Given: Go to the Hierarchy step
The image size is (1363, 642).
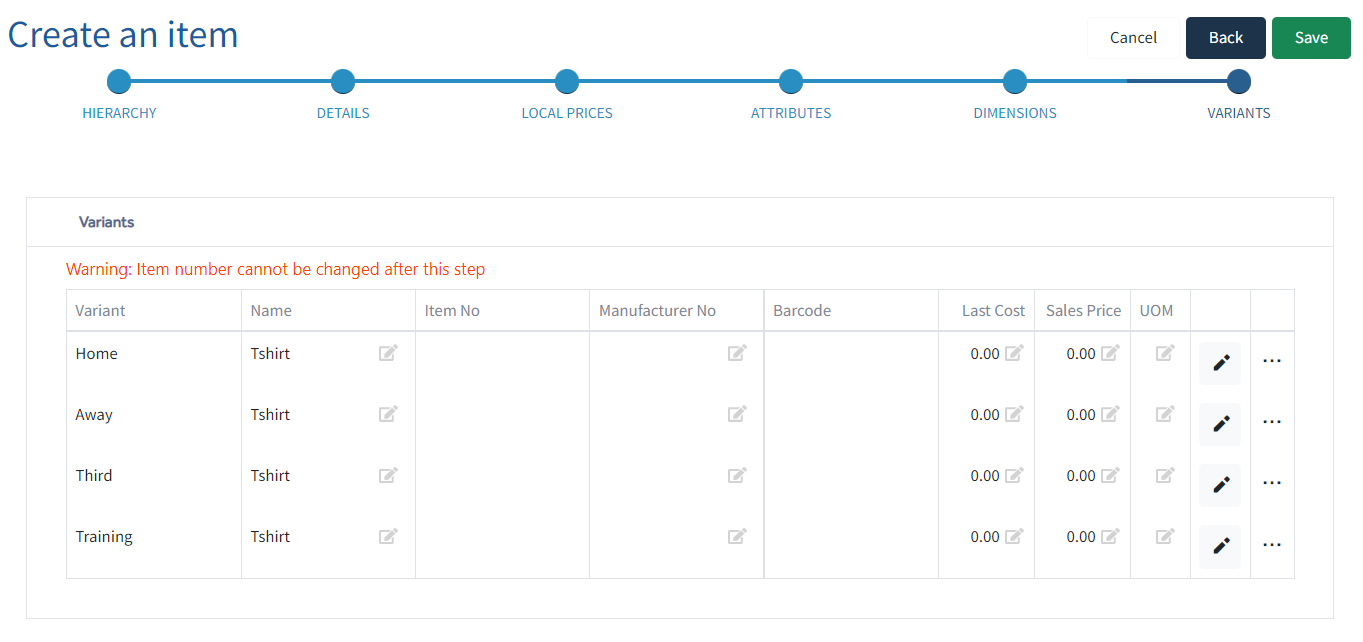Looking at the screenshot, I should (119, 82).
